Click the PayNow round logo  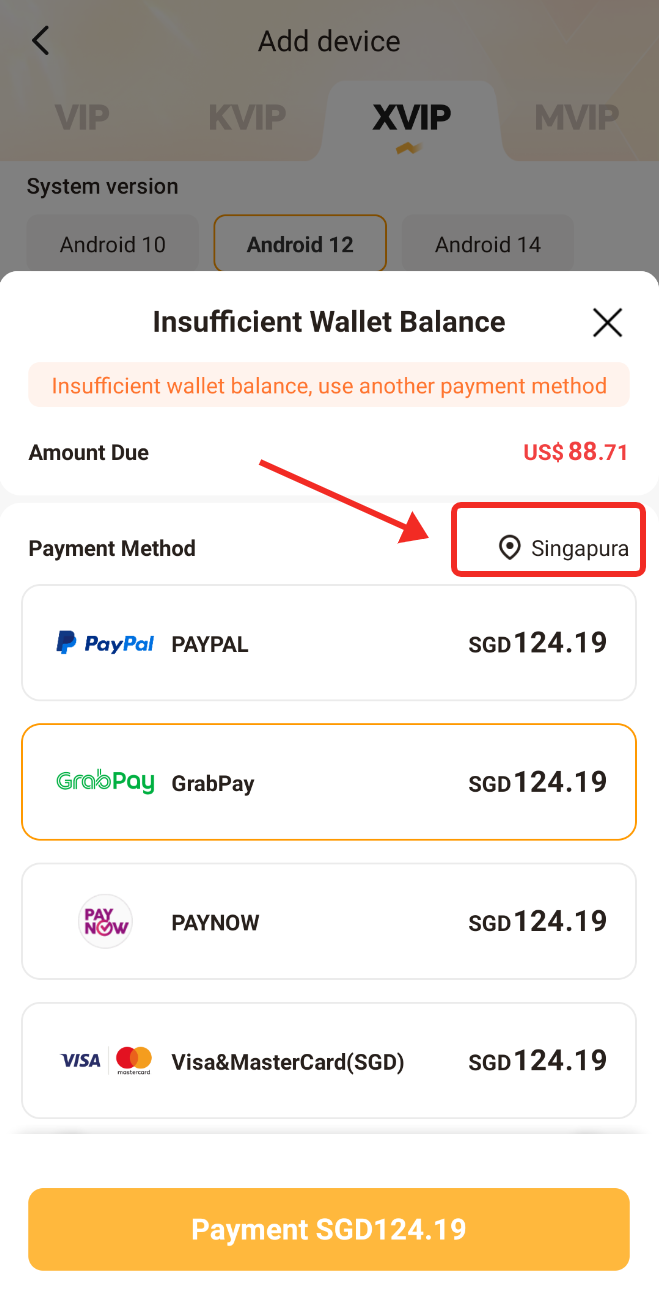coord(105,921)
